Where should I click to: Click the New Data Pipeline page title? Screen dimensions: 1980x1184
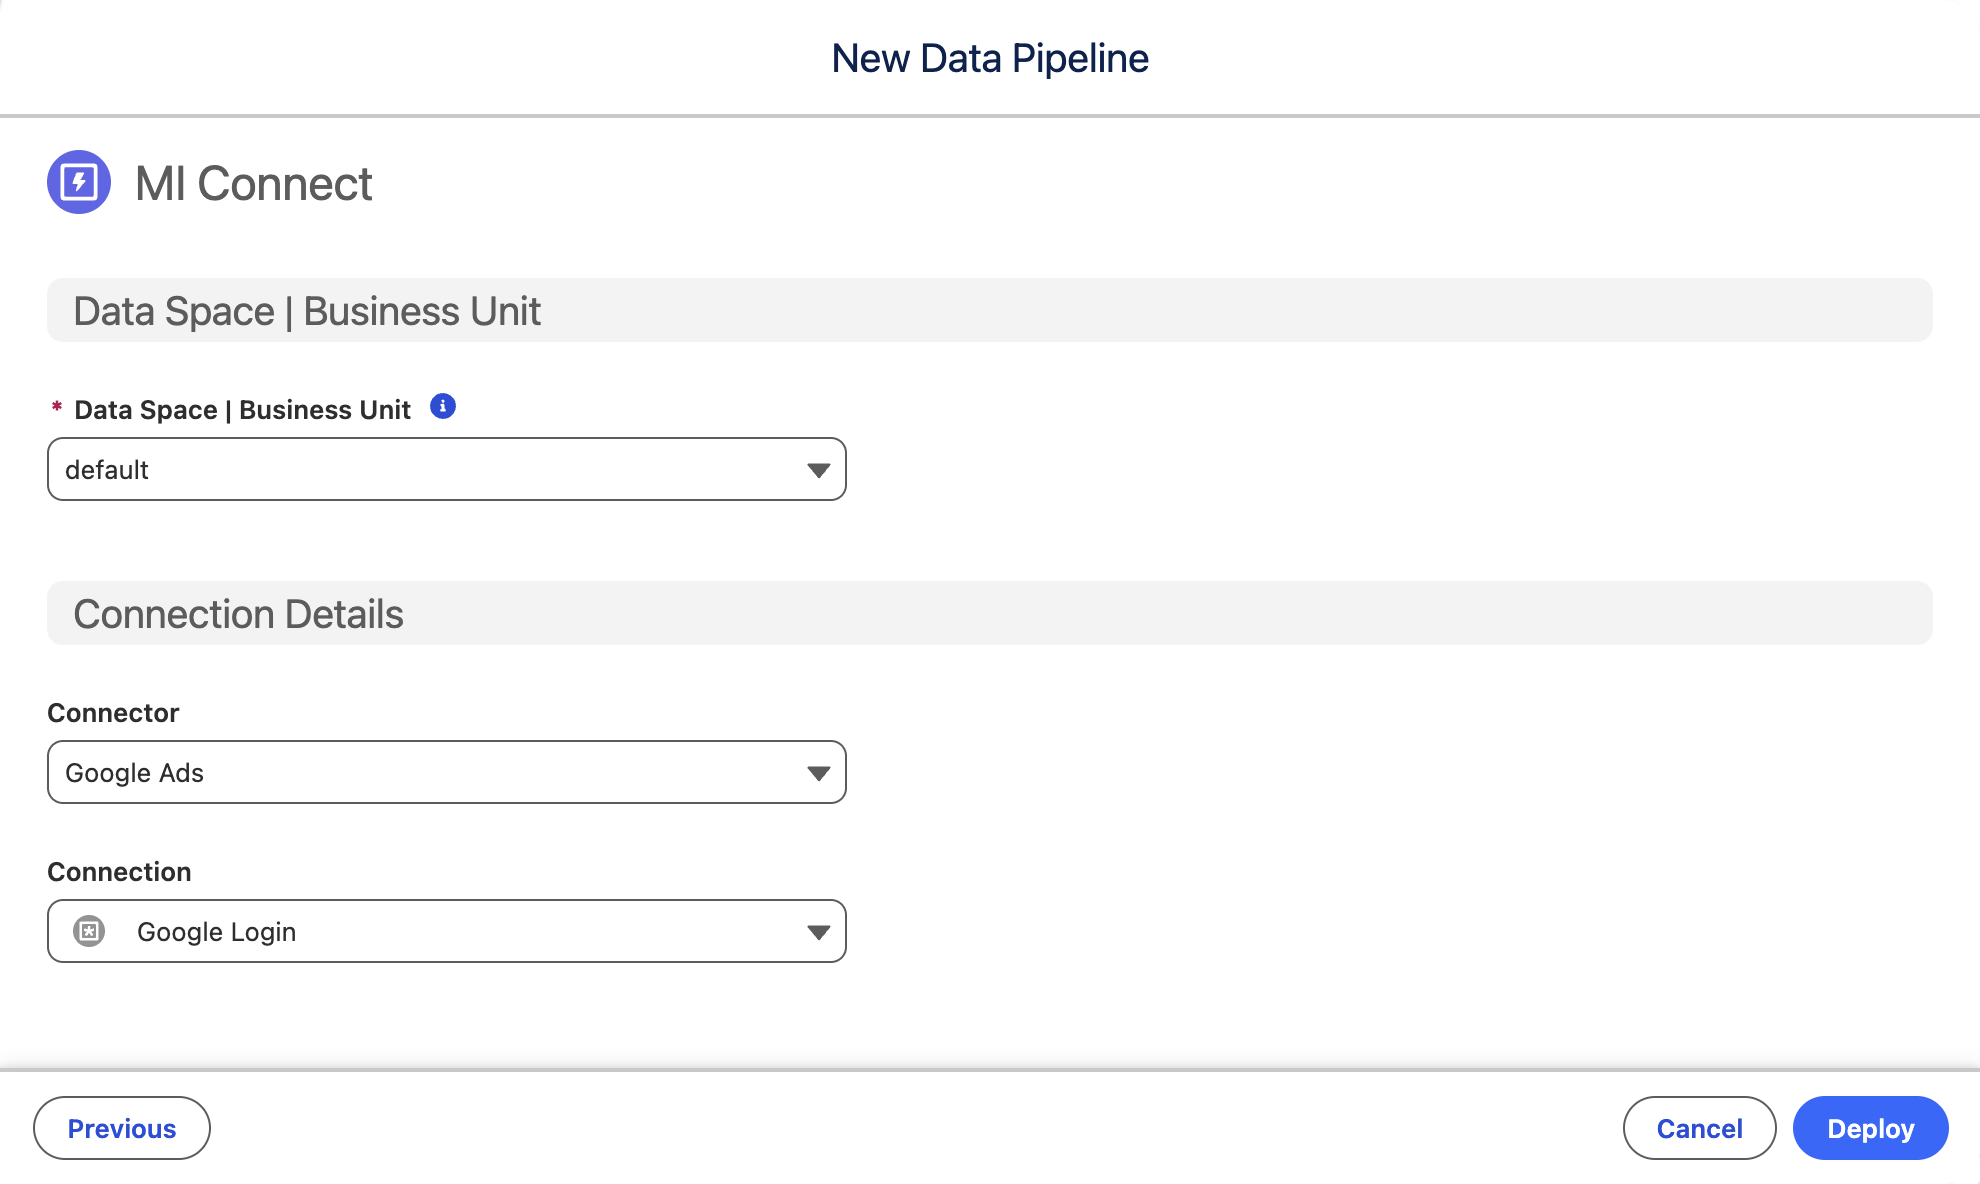pyautogui.click(x=989, y=57)
